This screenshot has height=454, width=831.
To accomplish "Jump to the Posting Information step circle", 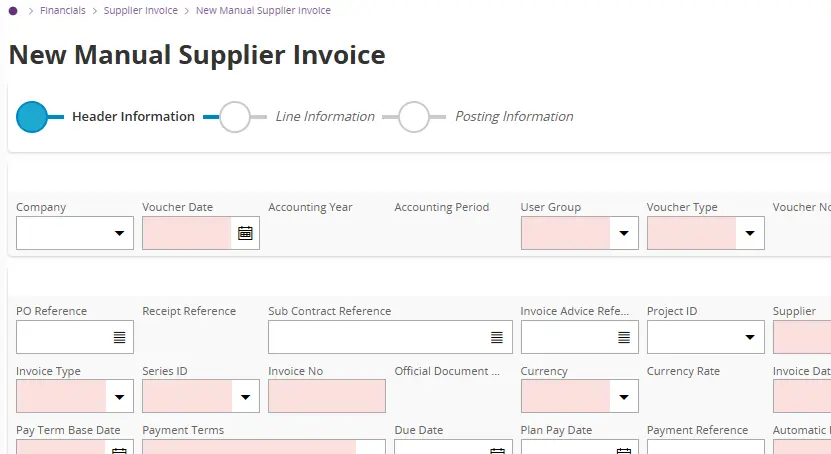I will click(x=414, y=117).
